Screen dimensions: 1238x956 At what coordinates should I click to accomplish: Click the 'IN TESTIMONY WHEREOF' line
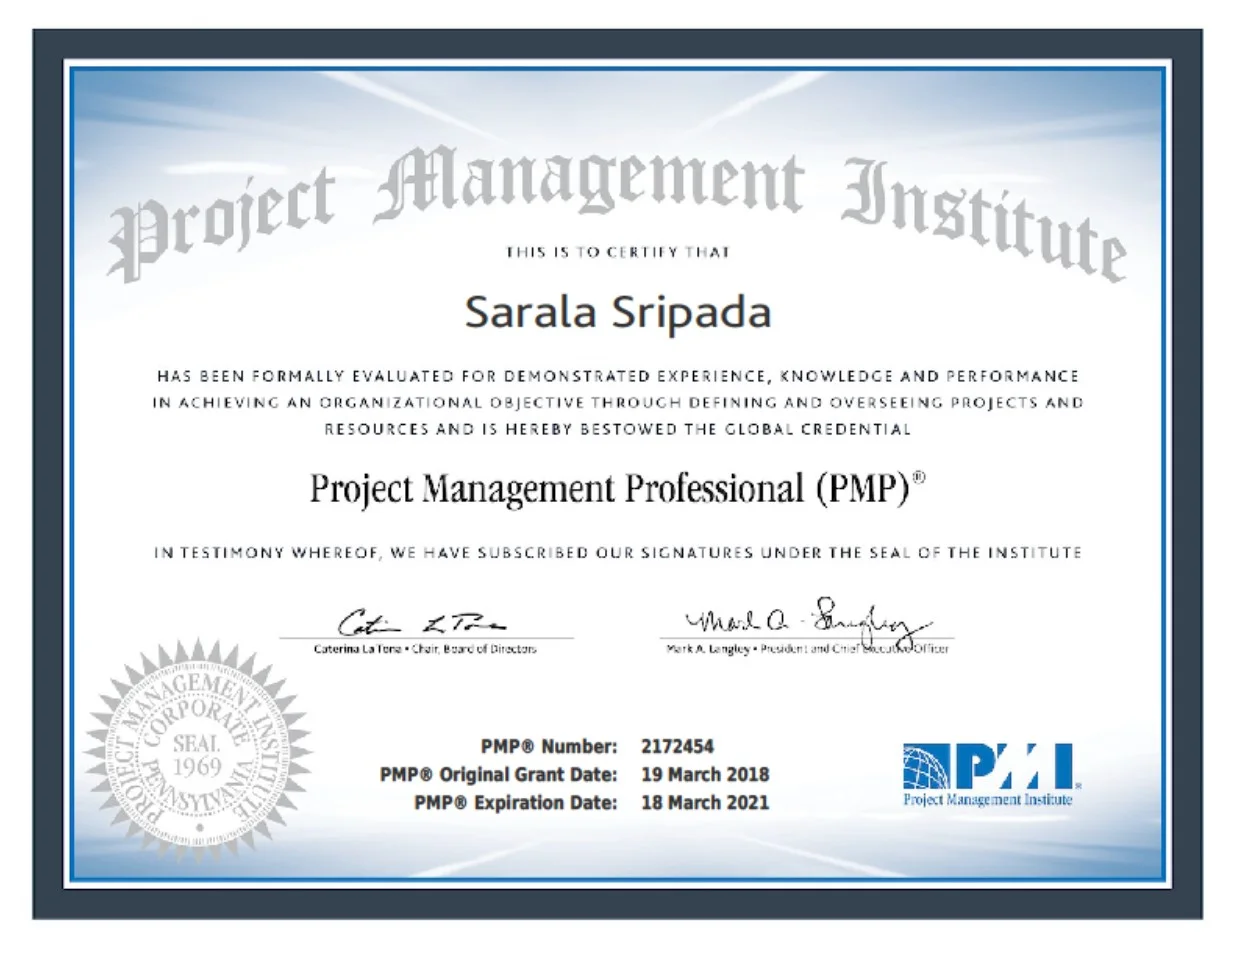618,552
